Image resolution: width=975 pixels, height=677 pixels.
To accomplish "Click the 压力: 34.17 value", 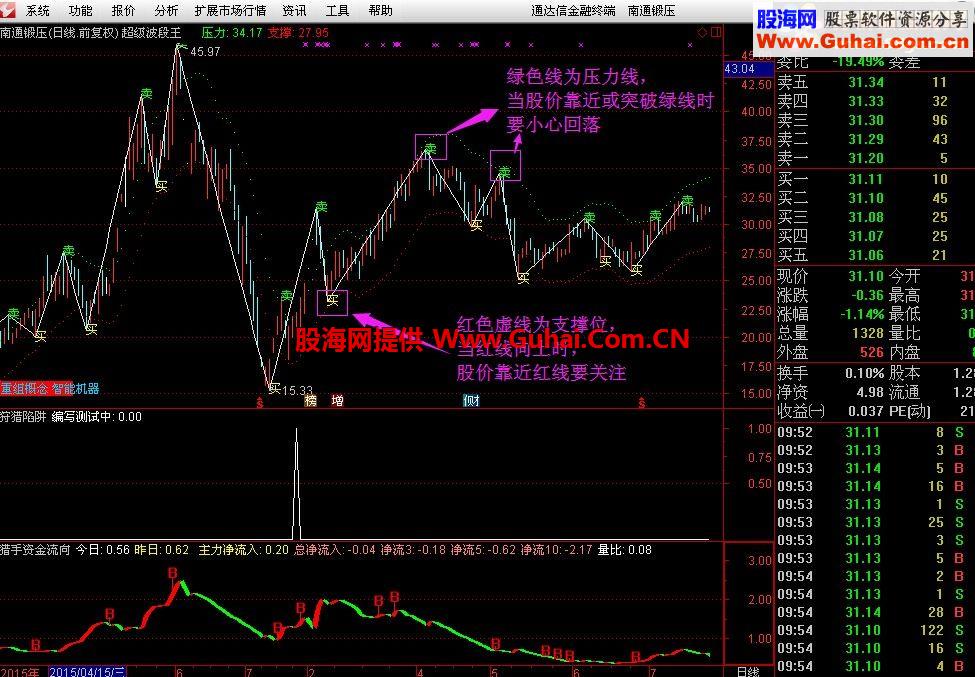I will [232, 33].
